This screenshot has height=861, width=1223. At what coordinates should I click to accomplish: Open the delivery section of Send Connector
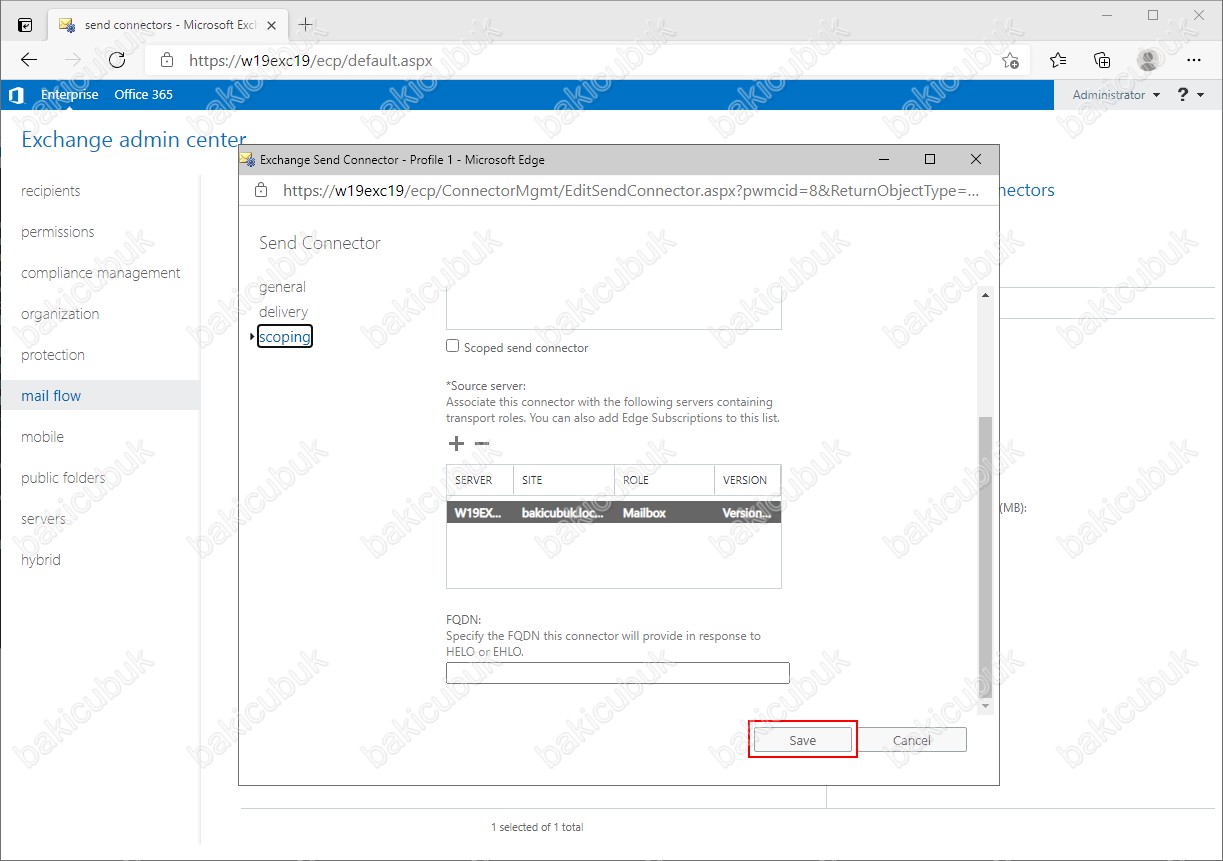283,312
